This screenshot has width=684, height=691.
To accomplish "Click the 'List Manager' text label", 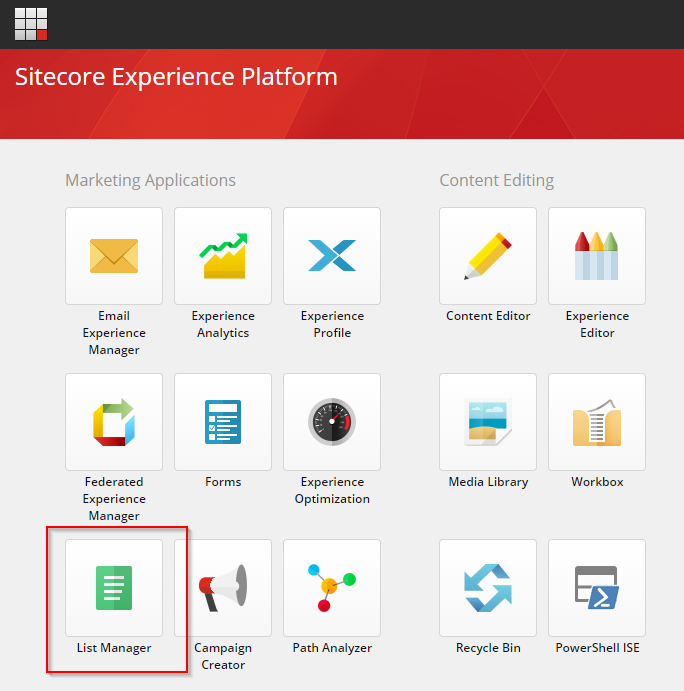I will [x=114, y=648].
